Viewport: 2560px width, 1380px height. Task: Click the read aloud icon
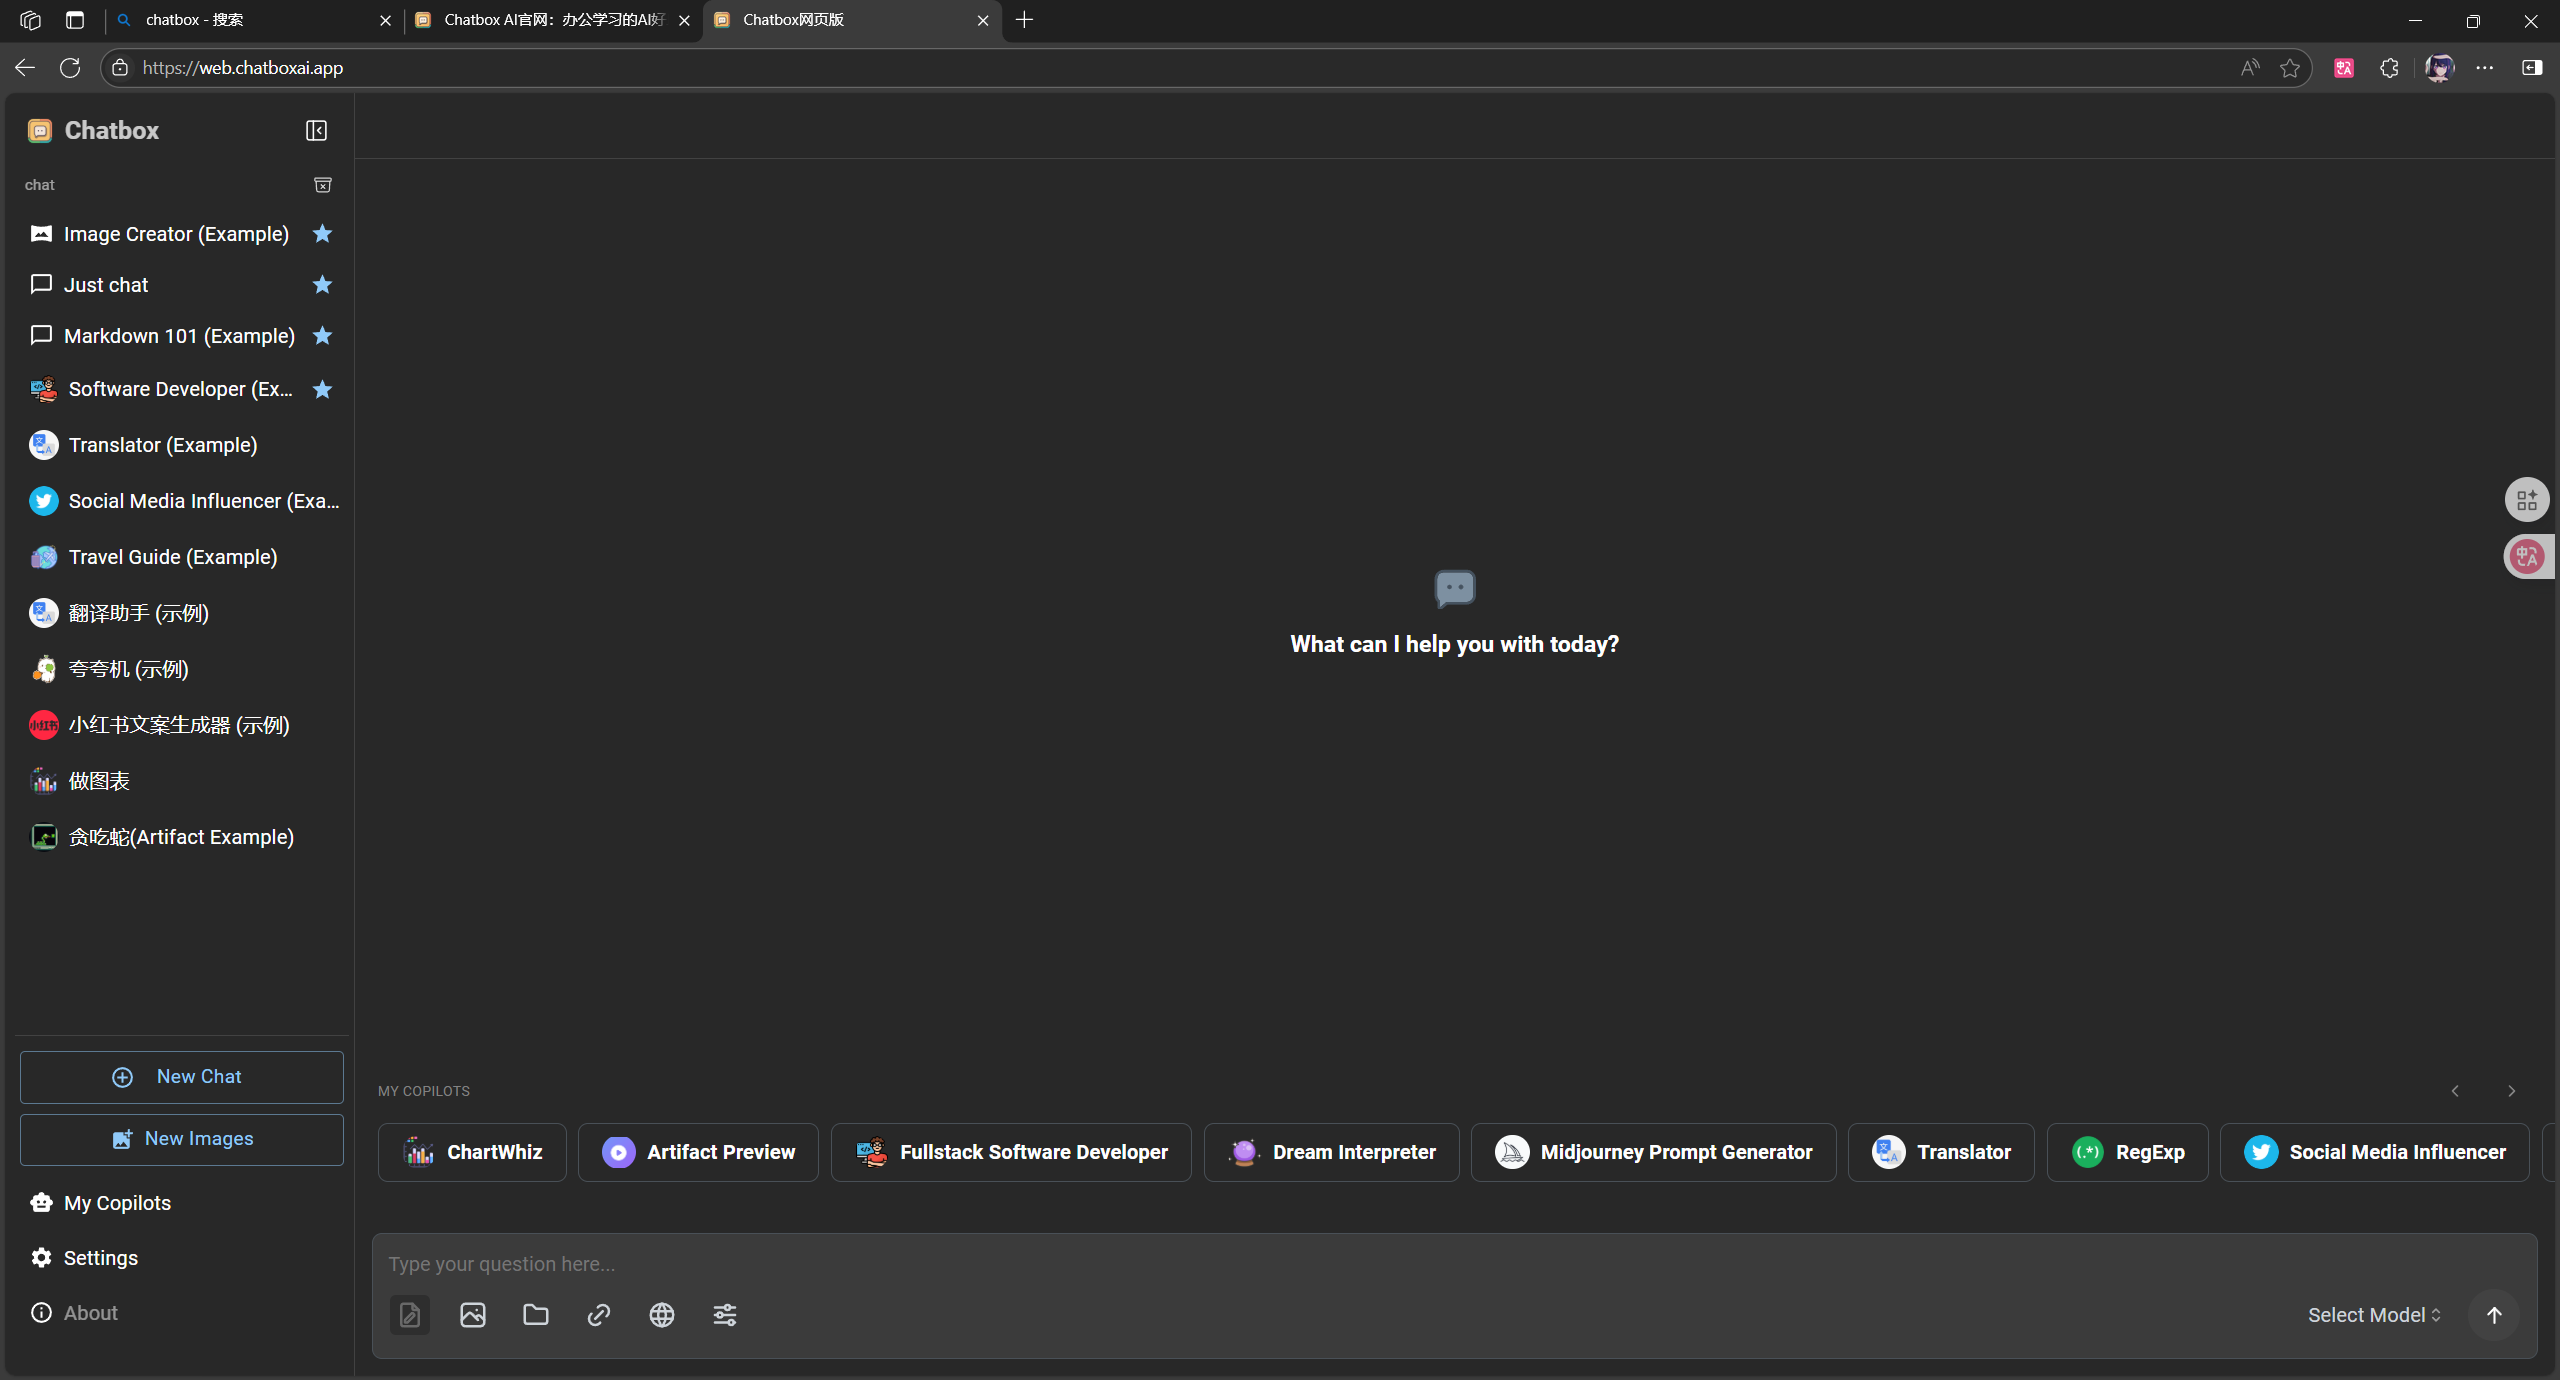coord(2250,68)
